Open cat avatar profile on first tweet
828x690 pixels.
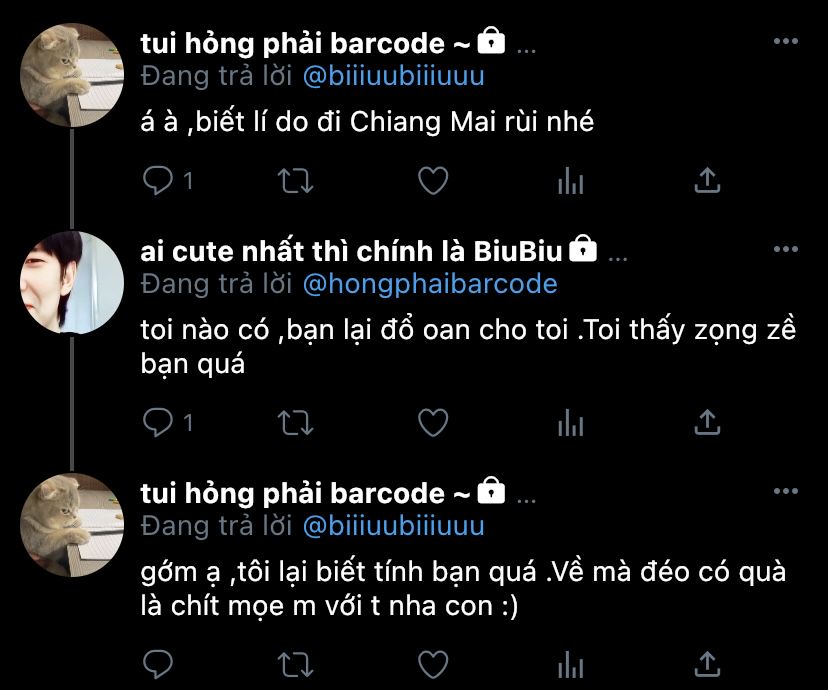click(72, 75)
